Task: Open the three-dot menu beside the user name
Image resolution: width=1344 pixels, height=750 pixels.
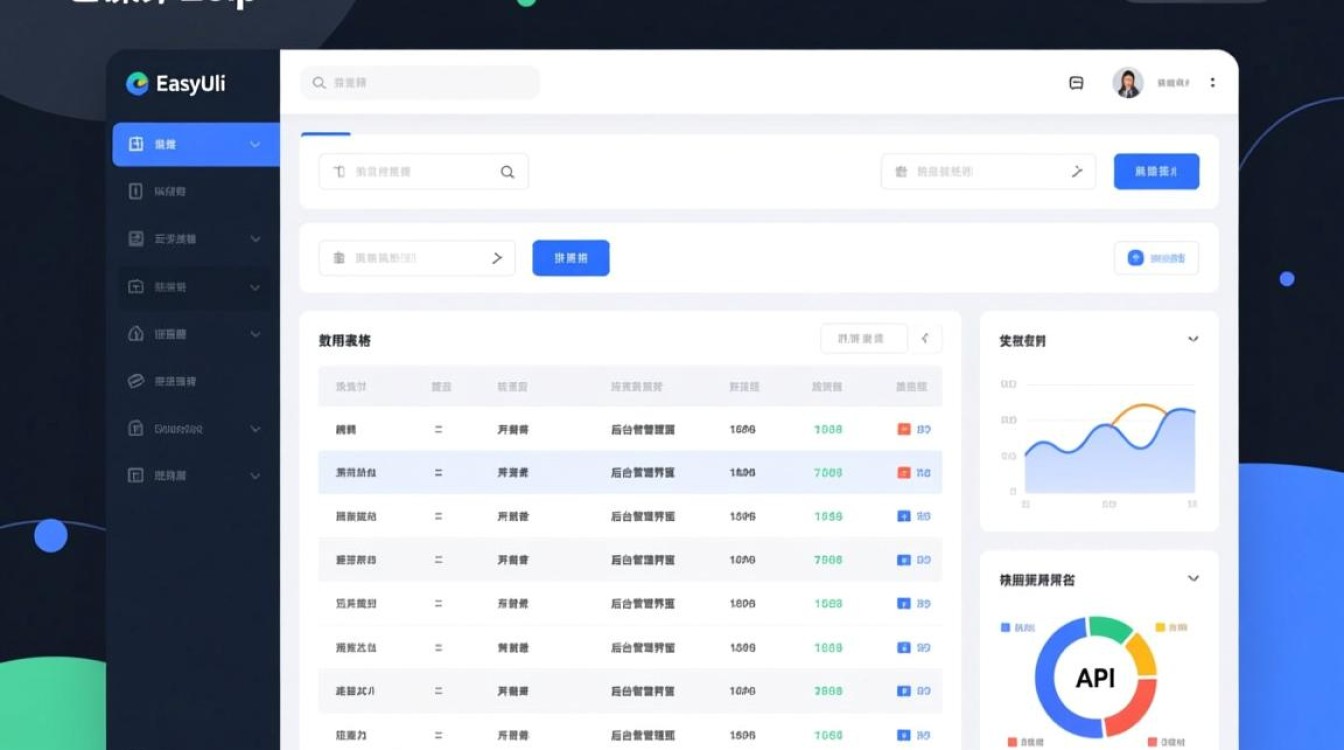Action: (x=1212, y=83)
